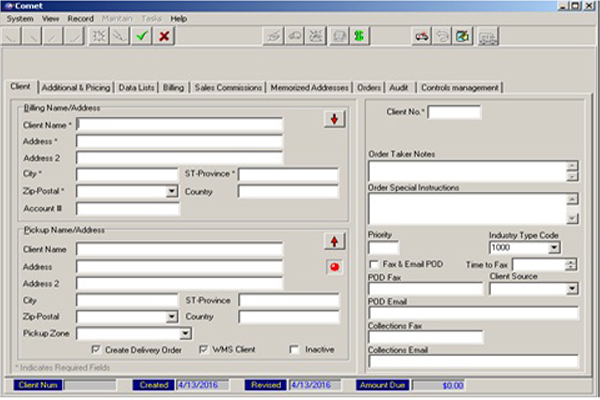This screenshot has width=600, height=400.
Task: Click the greyed hand icon in middle toolbar group
Action: (273, 36)
